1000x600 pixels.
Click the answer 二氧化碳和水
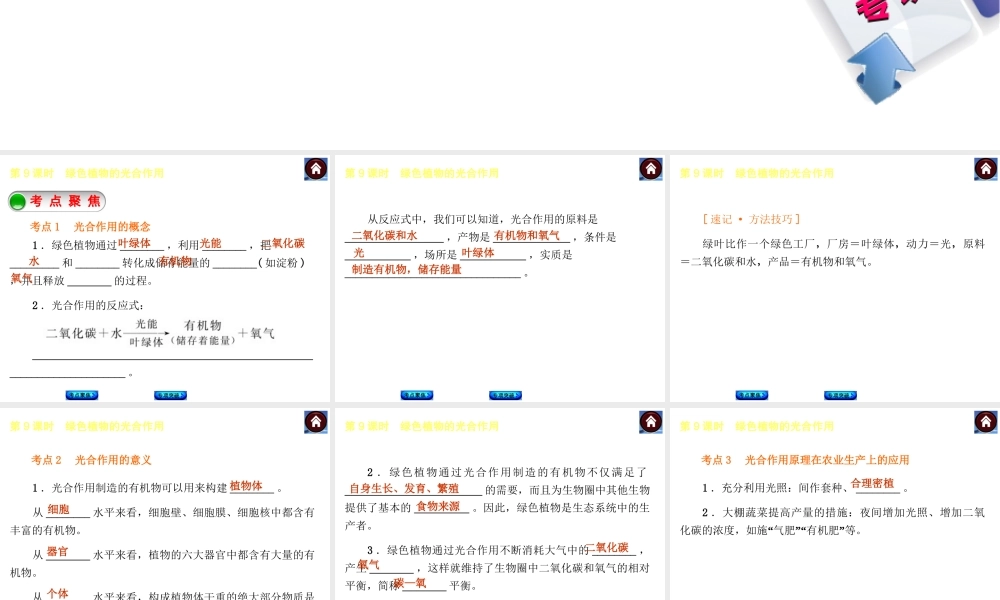pyautogui.click(x=385, y=235)
